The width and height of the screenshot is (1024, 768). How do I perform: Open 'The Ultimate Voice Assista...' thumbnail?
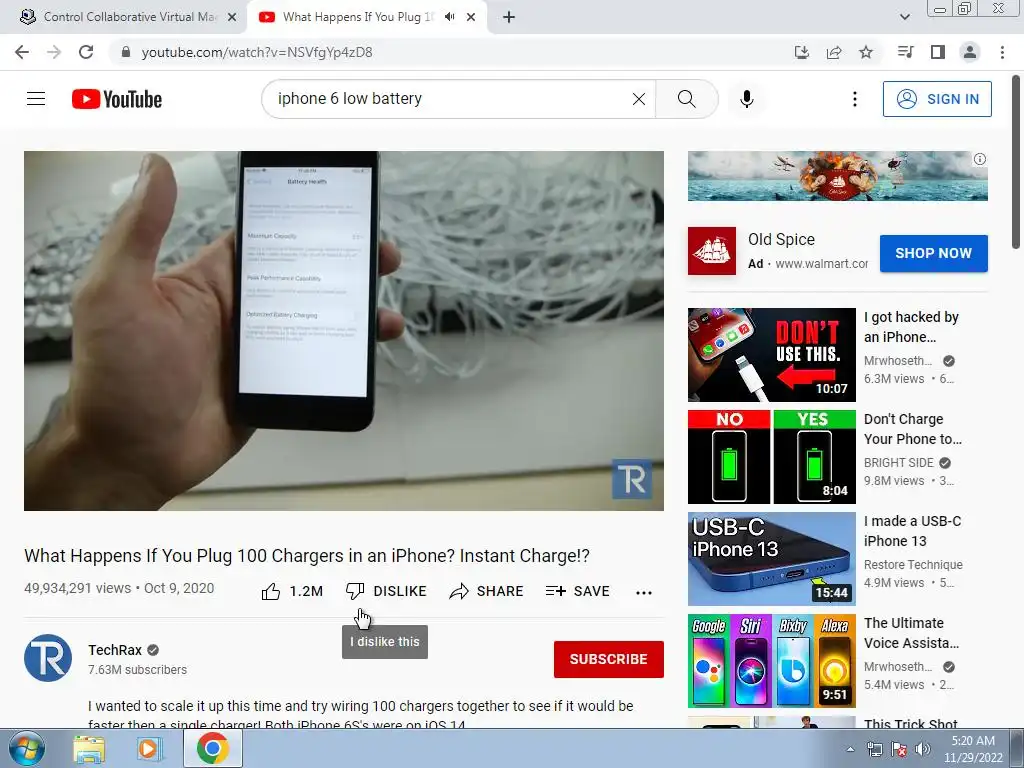(x=771, y=660)
